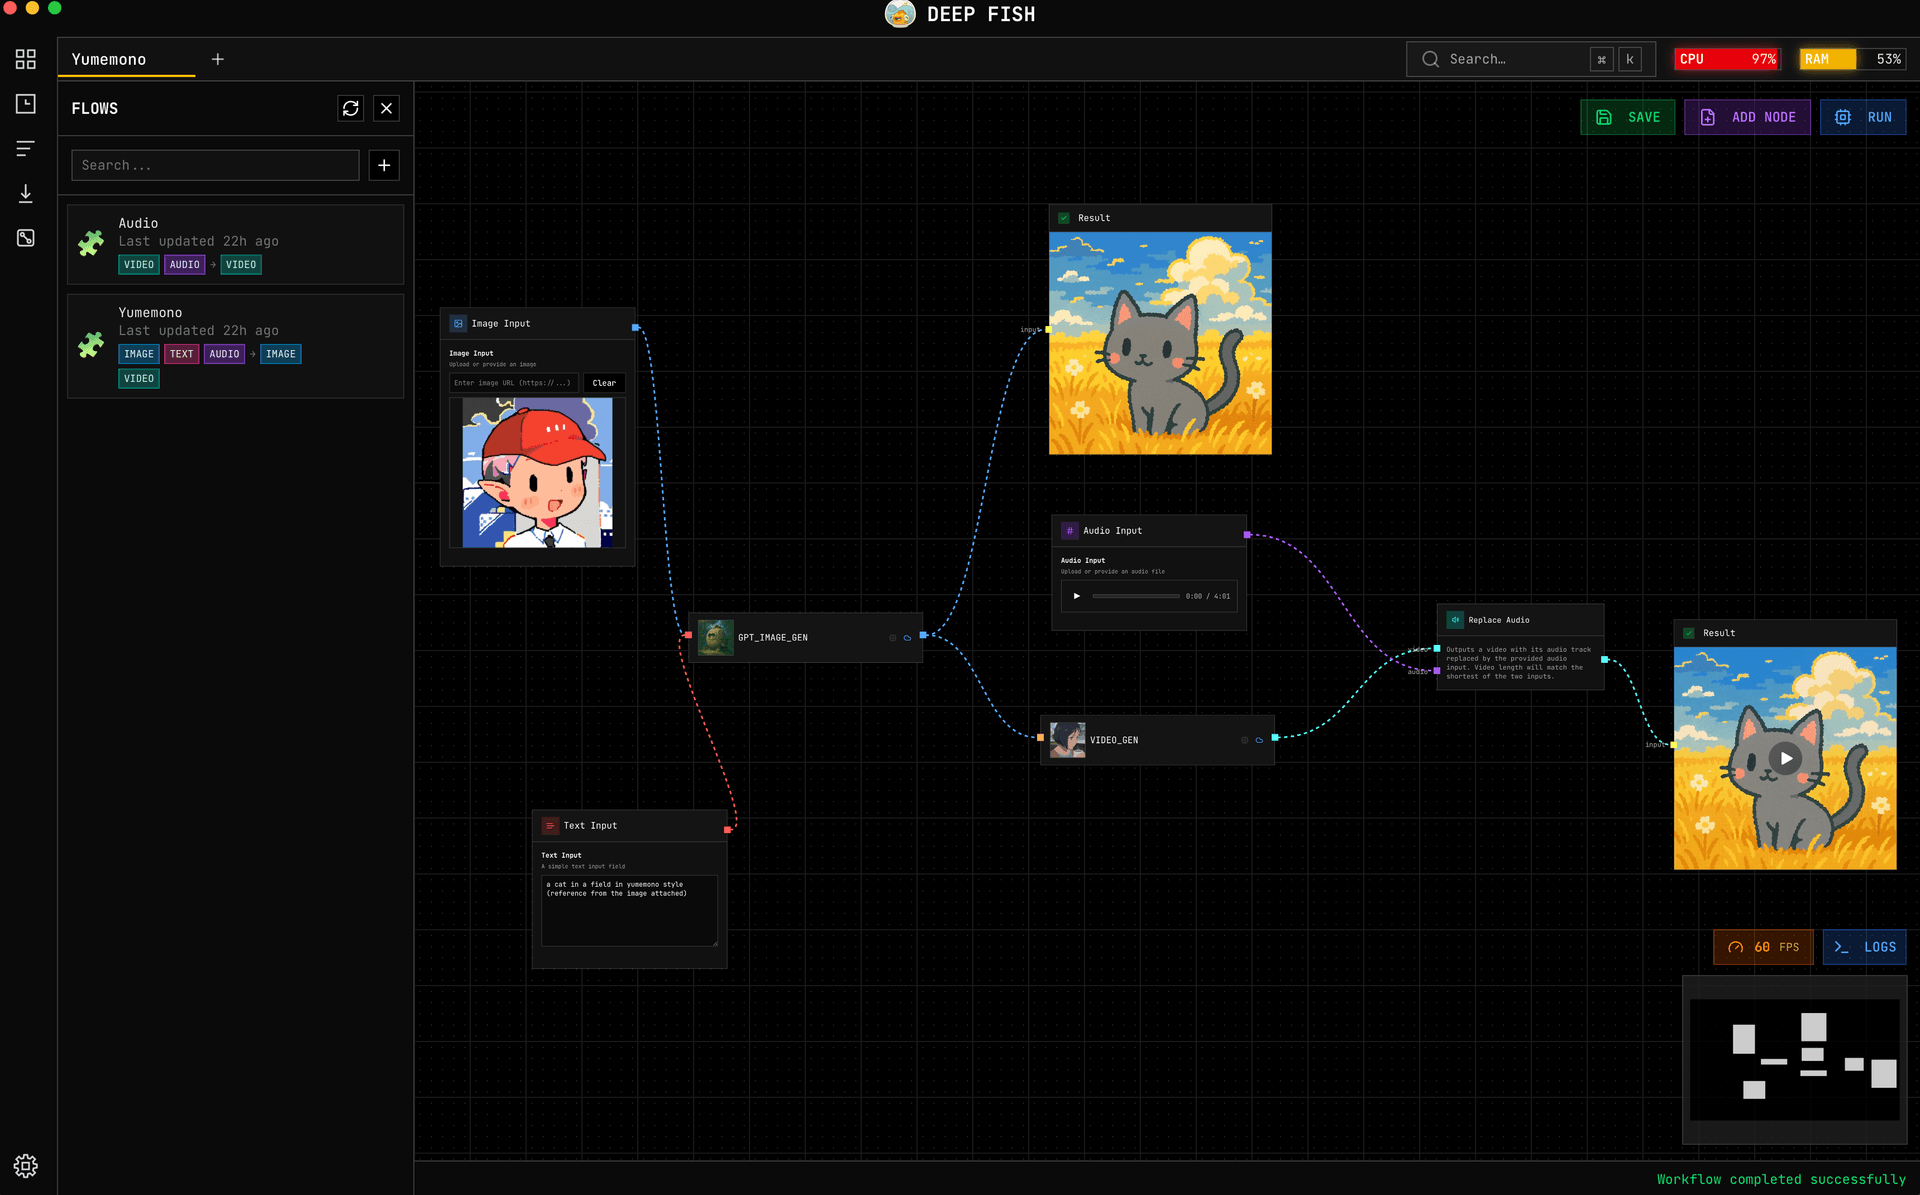Toggle the checkmark on the top Result node
Screen dimensions: 1920x1195
1066,217
